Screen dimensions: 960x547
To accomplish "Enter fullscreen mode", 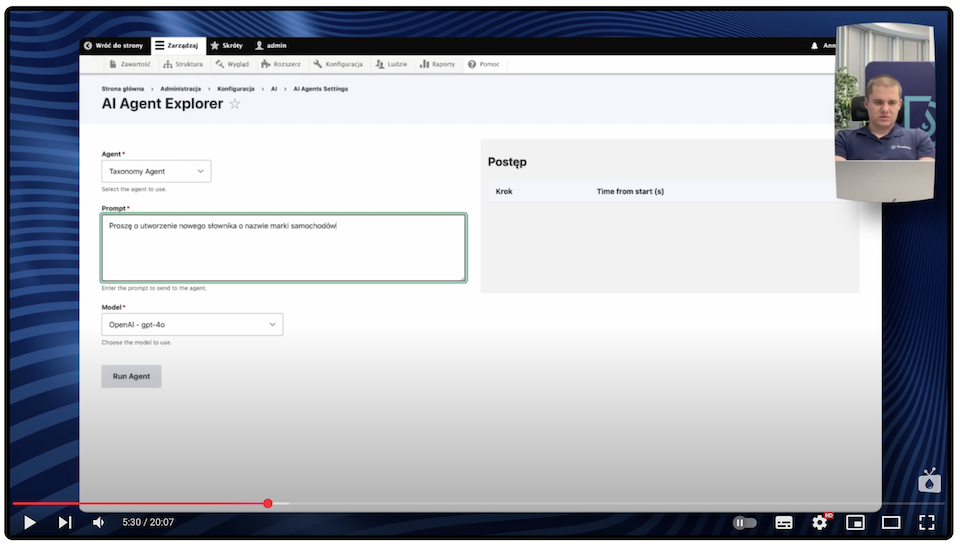I will pos(927,522).
